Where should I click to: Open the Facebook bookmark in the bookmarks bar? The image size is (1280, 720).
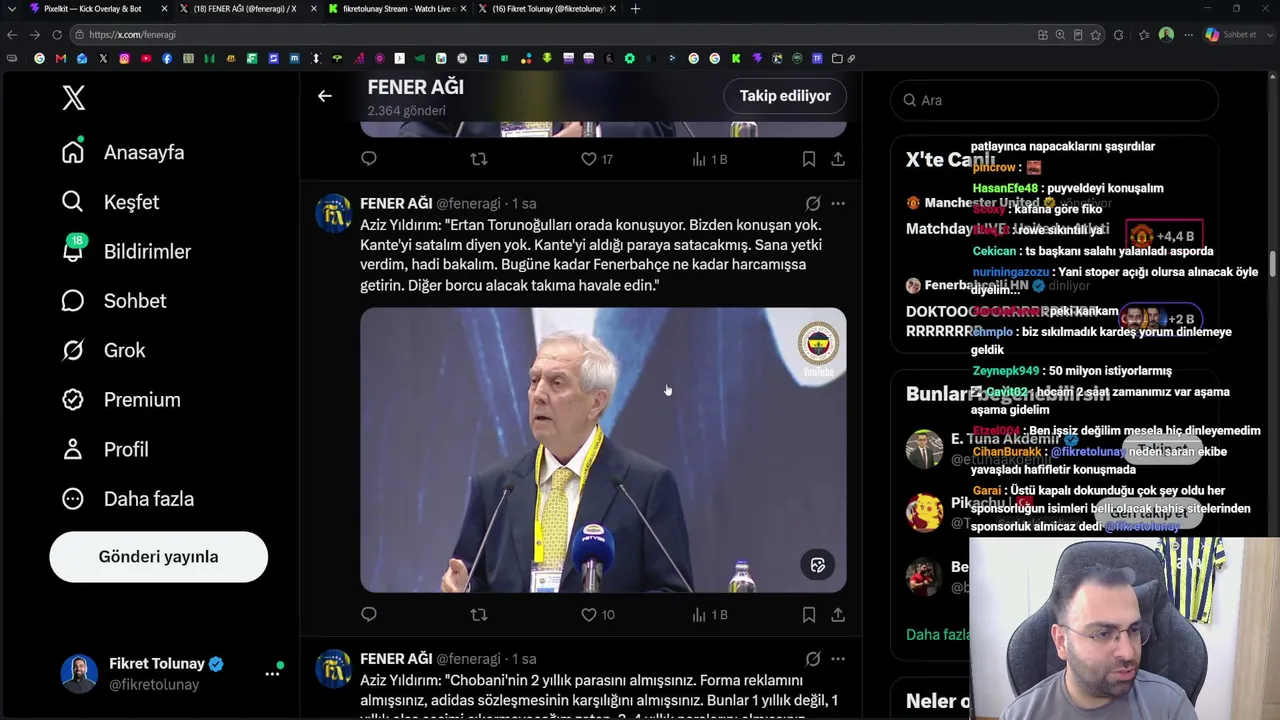pos(167,59)
